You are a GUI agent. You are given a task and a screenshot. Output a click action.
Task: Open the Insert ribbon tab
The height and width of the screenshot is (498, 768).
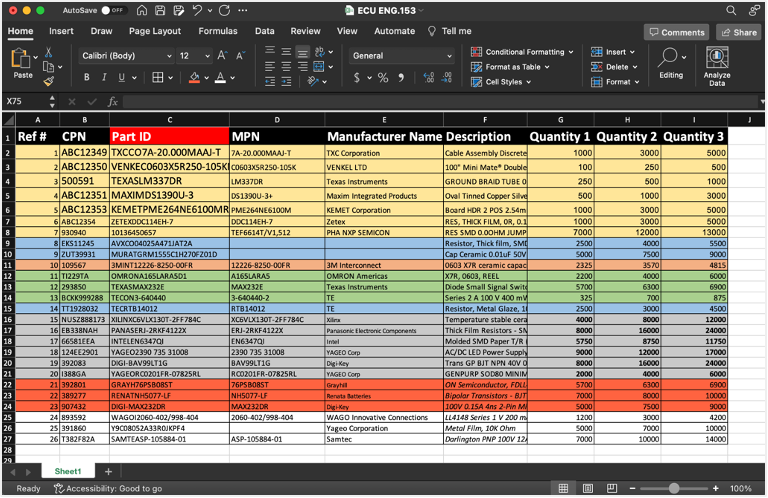pos(61,31)
